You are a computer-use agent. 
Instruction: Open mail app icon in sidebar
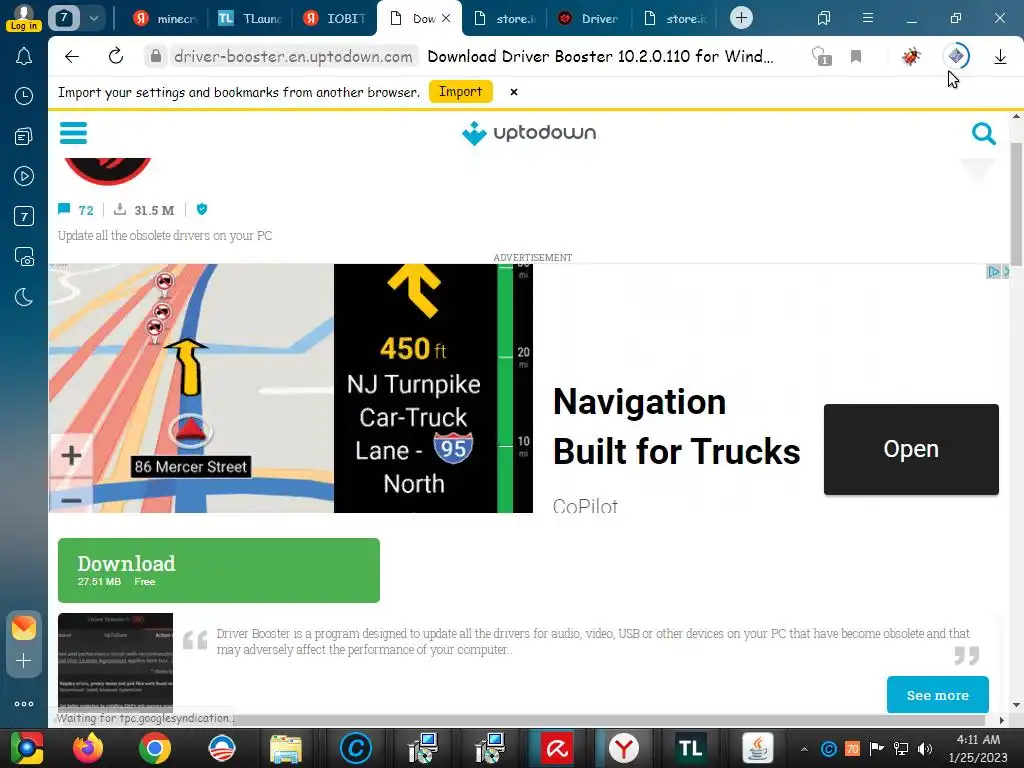pyautogui.click(x=24, y=628)
